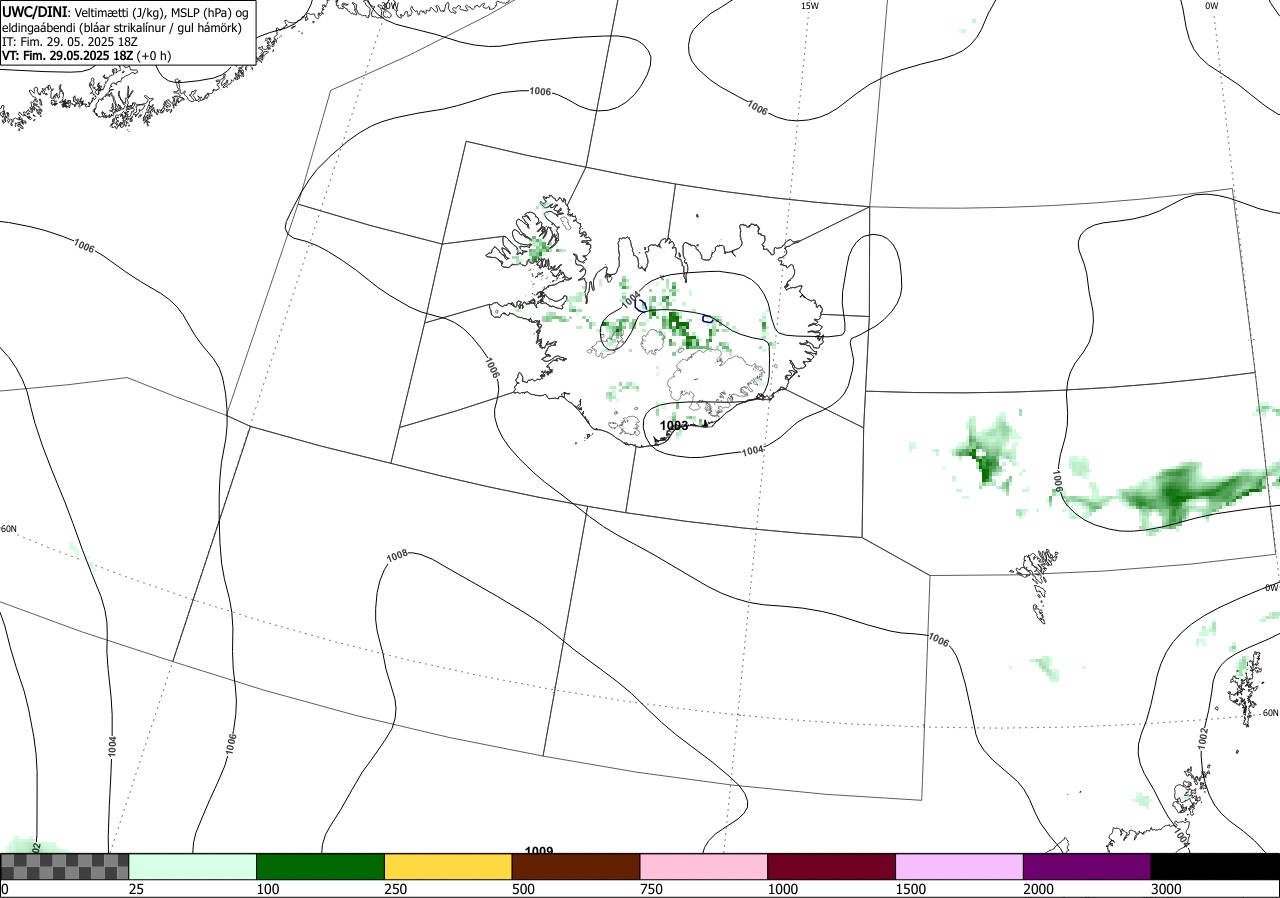Click the legend value '25'
The width and height of the screenshot is (1280, 898).
136,889
